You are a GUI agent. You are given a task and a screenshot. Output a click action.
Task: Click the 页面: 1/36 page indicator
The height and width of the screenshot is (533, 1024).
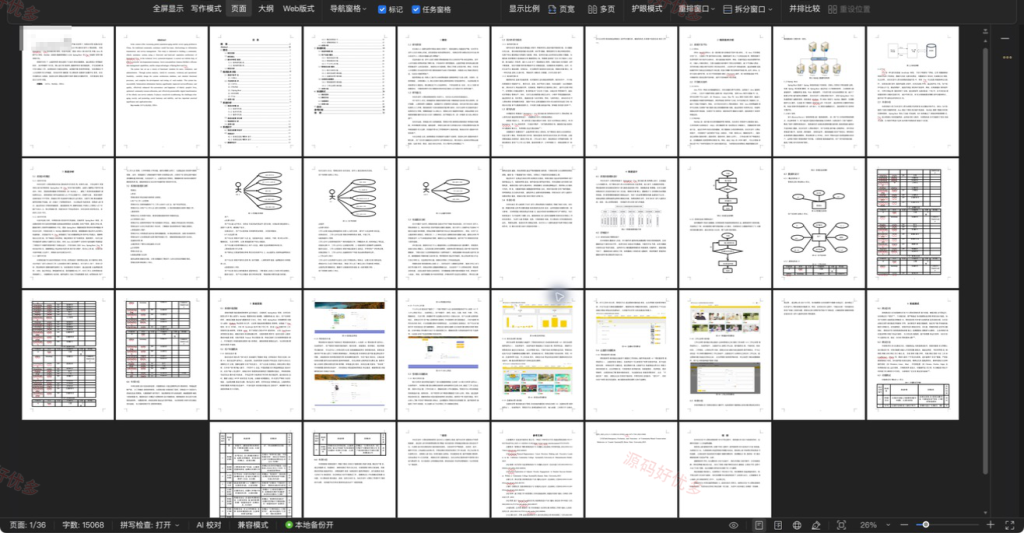click(x=28, y=525)
